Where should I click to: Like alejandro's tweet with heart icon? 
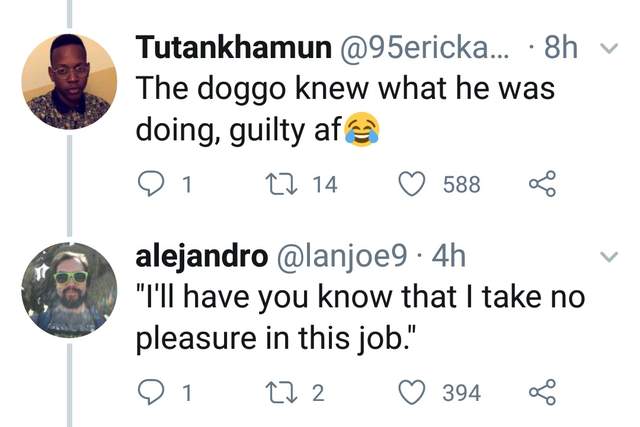click(x=414, y=393)
